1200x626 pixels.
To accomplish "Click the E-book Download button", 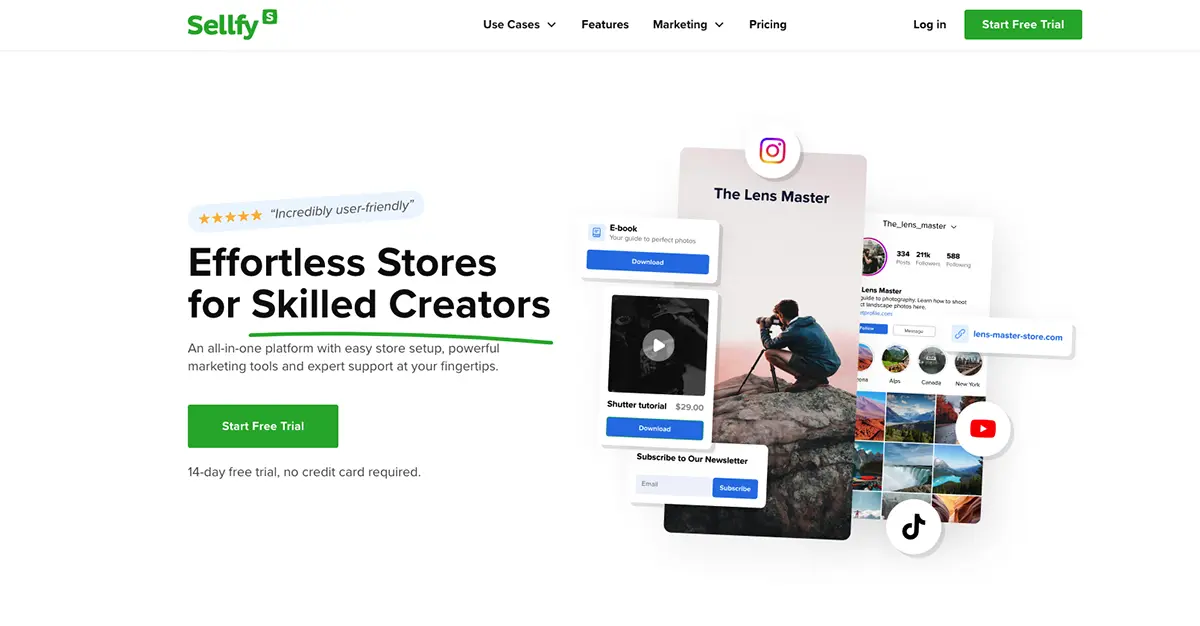I will pos(647,262).
